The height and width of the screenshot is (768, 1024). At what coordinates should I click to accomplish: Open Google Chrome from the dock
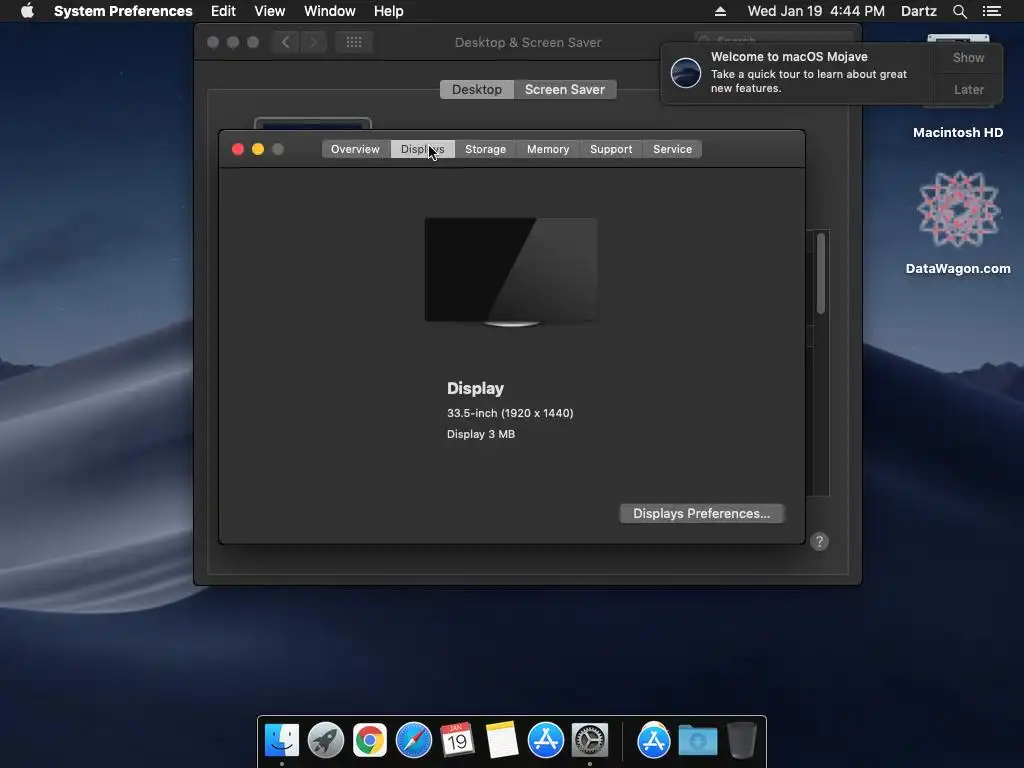click(x=370, y=740)
